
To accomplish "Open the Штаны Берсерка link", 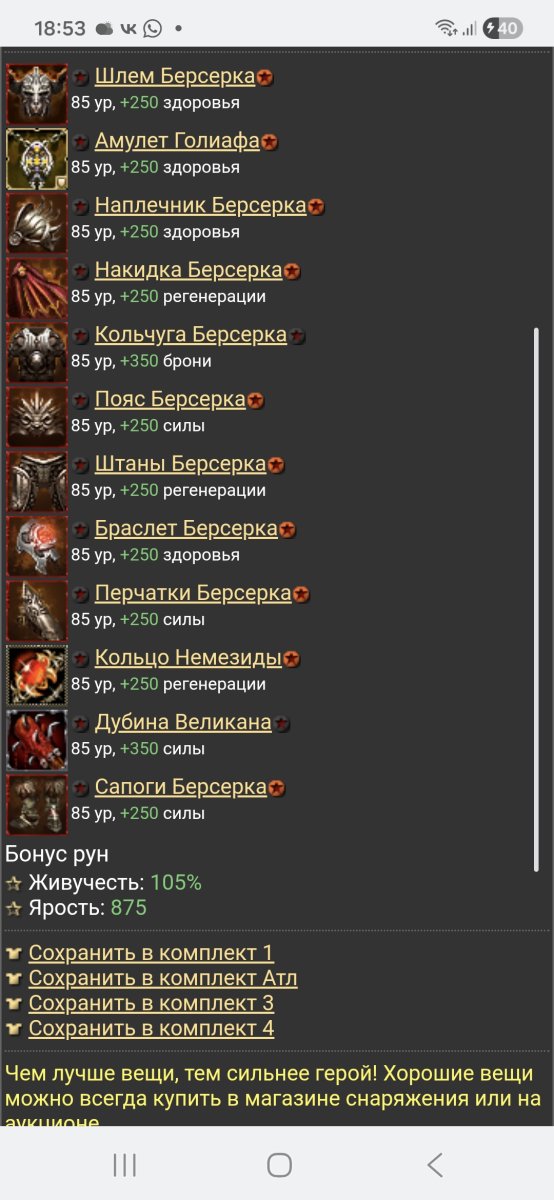I will 180,464.
